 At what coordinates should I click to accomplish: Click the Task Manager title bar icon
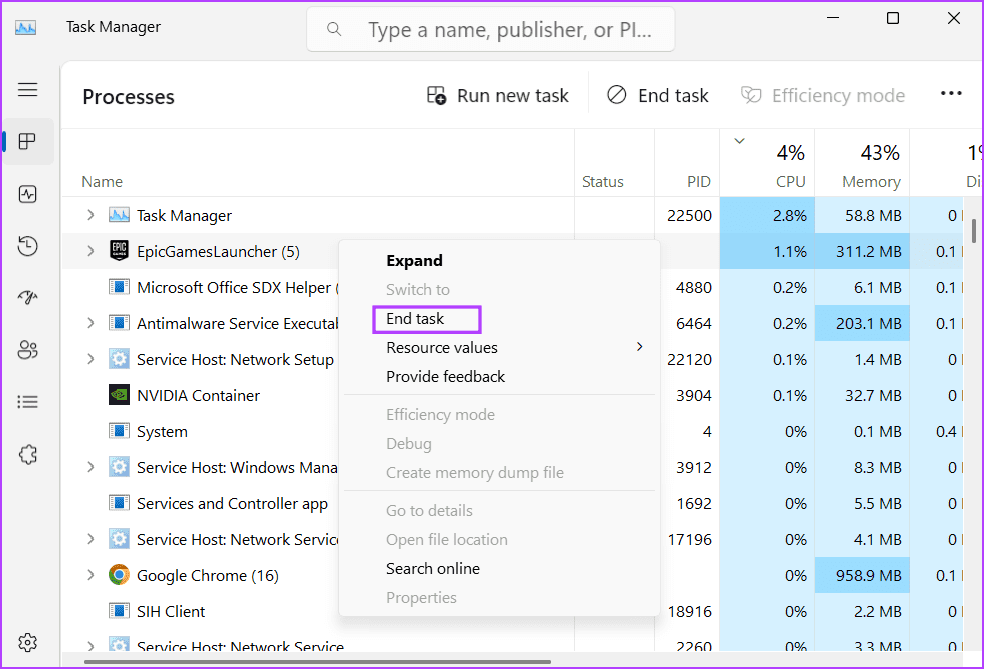tap(26, 28)
